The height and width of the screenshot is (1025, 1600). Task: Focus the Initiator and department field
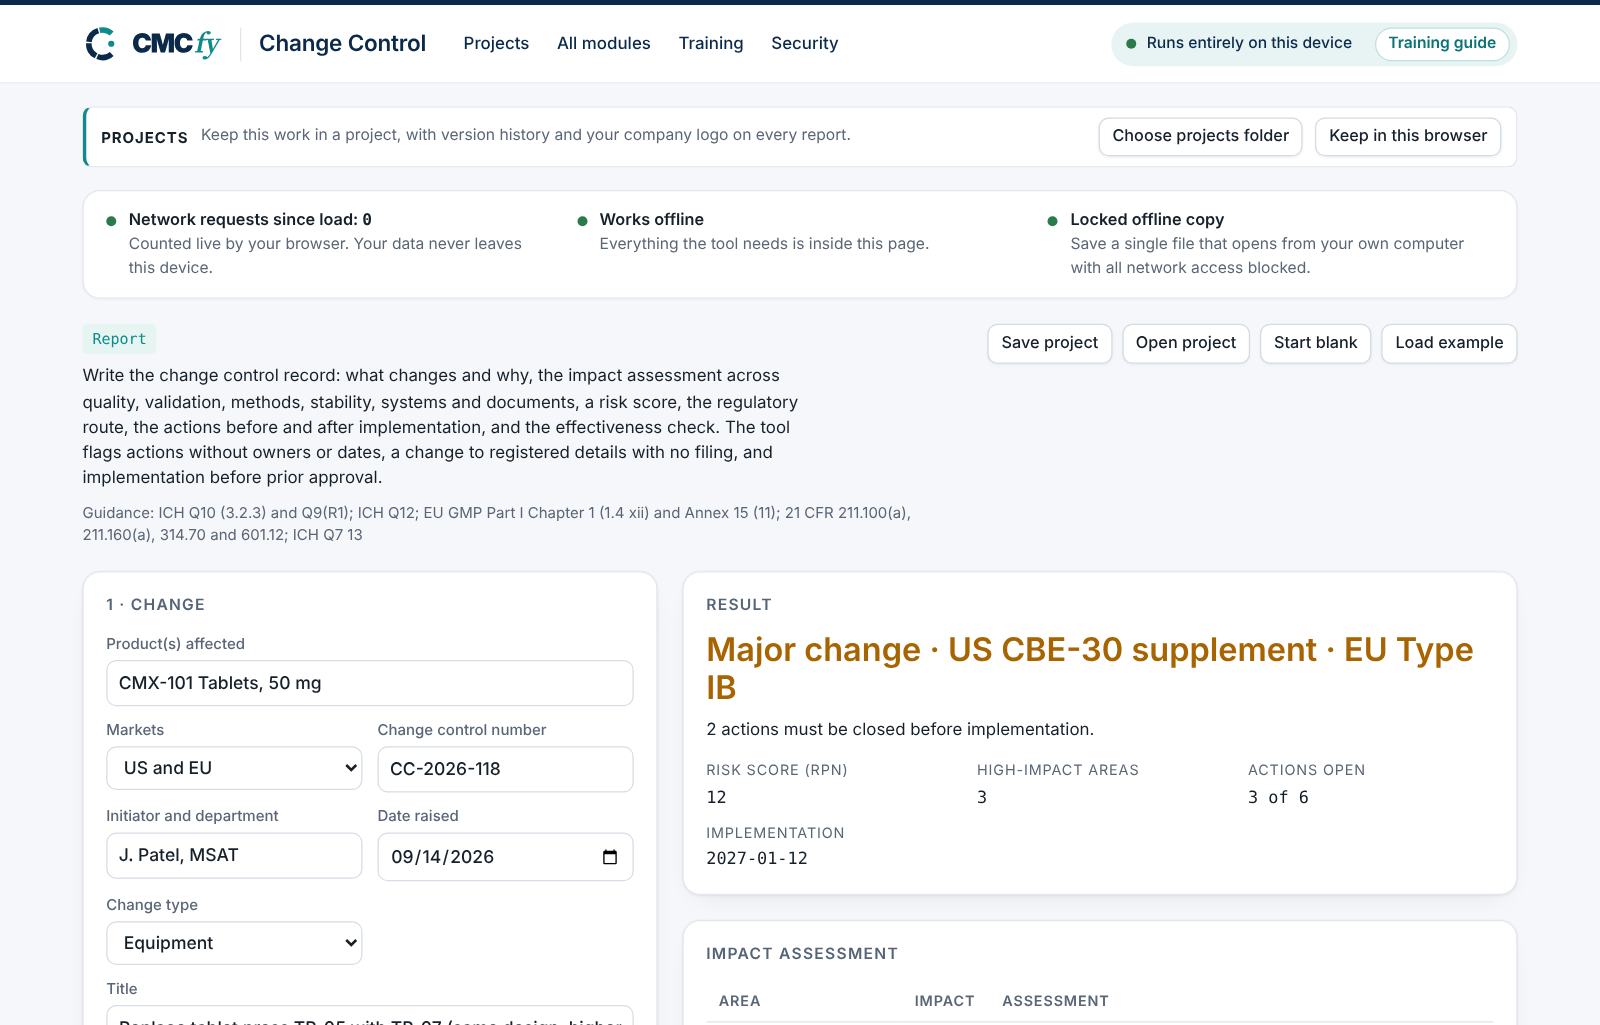pos(234,856)
